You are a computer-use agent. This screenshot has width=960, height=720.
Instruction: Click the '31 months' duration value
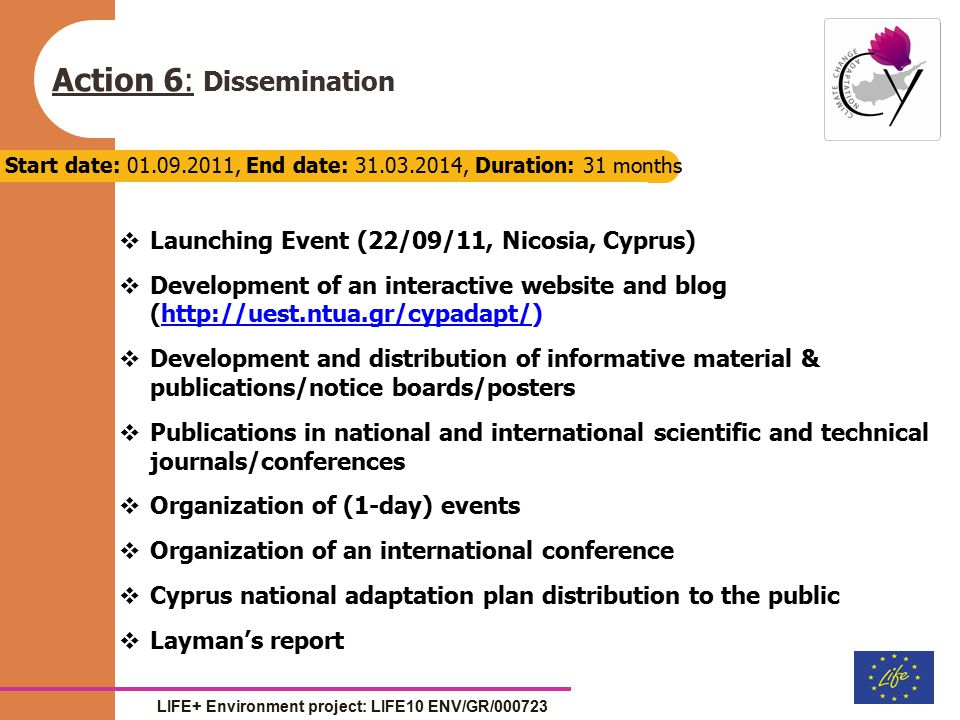click(632, 165)
